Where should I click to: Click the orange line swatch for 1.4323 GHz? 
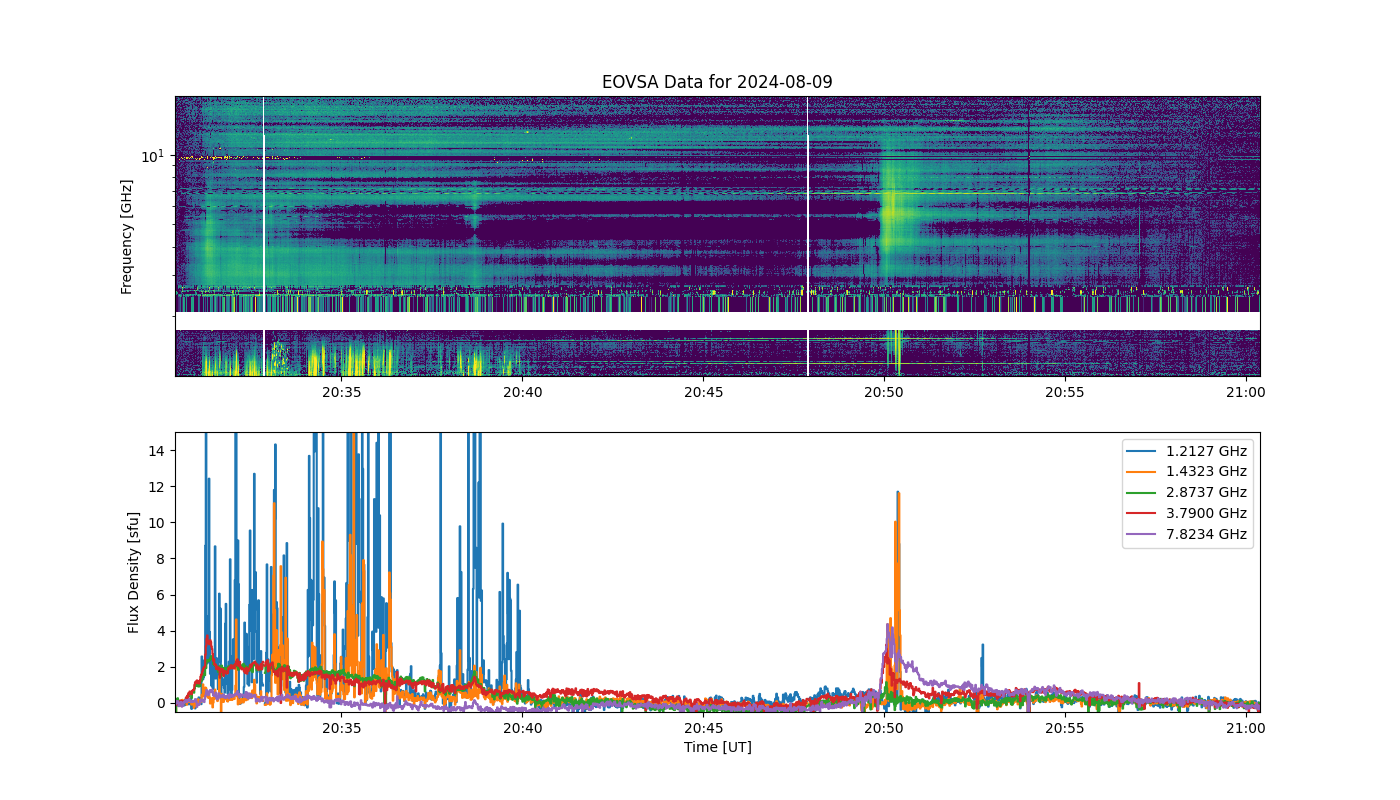pos(1143,472)
